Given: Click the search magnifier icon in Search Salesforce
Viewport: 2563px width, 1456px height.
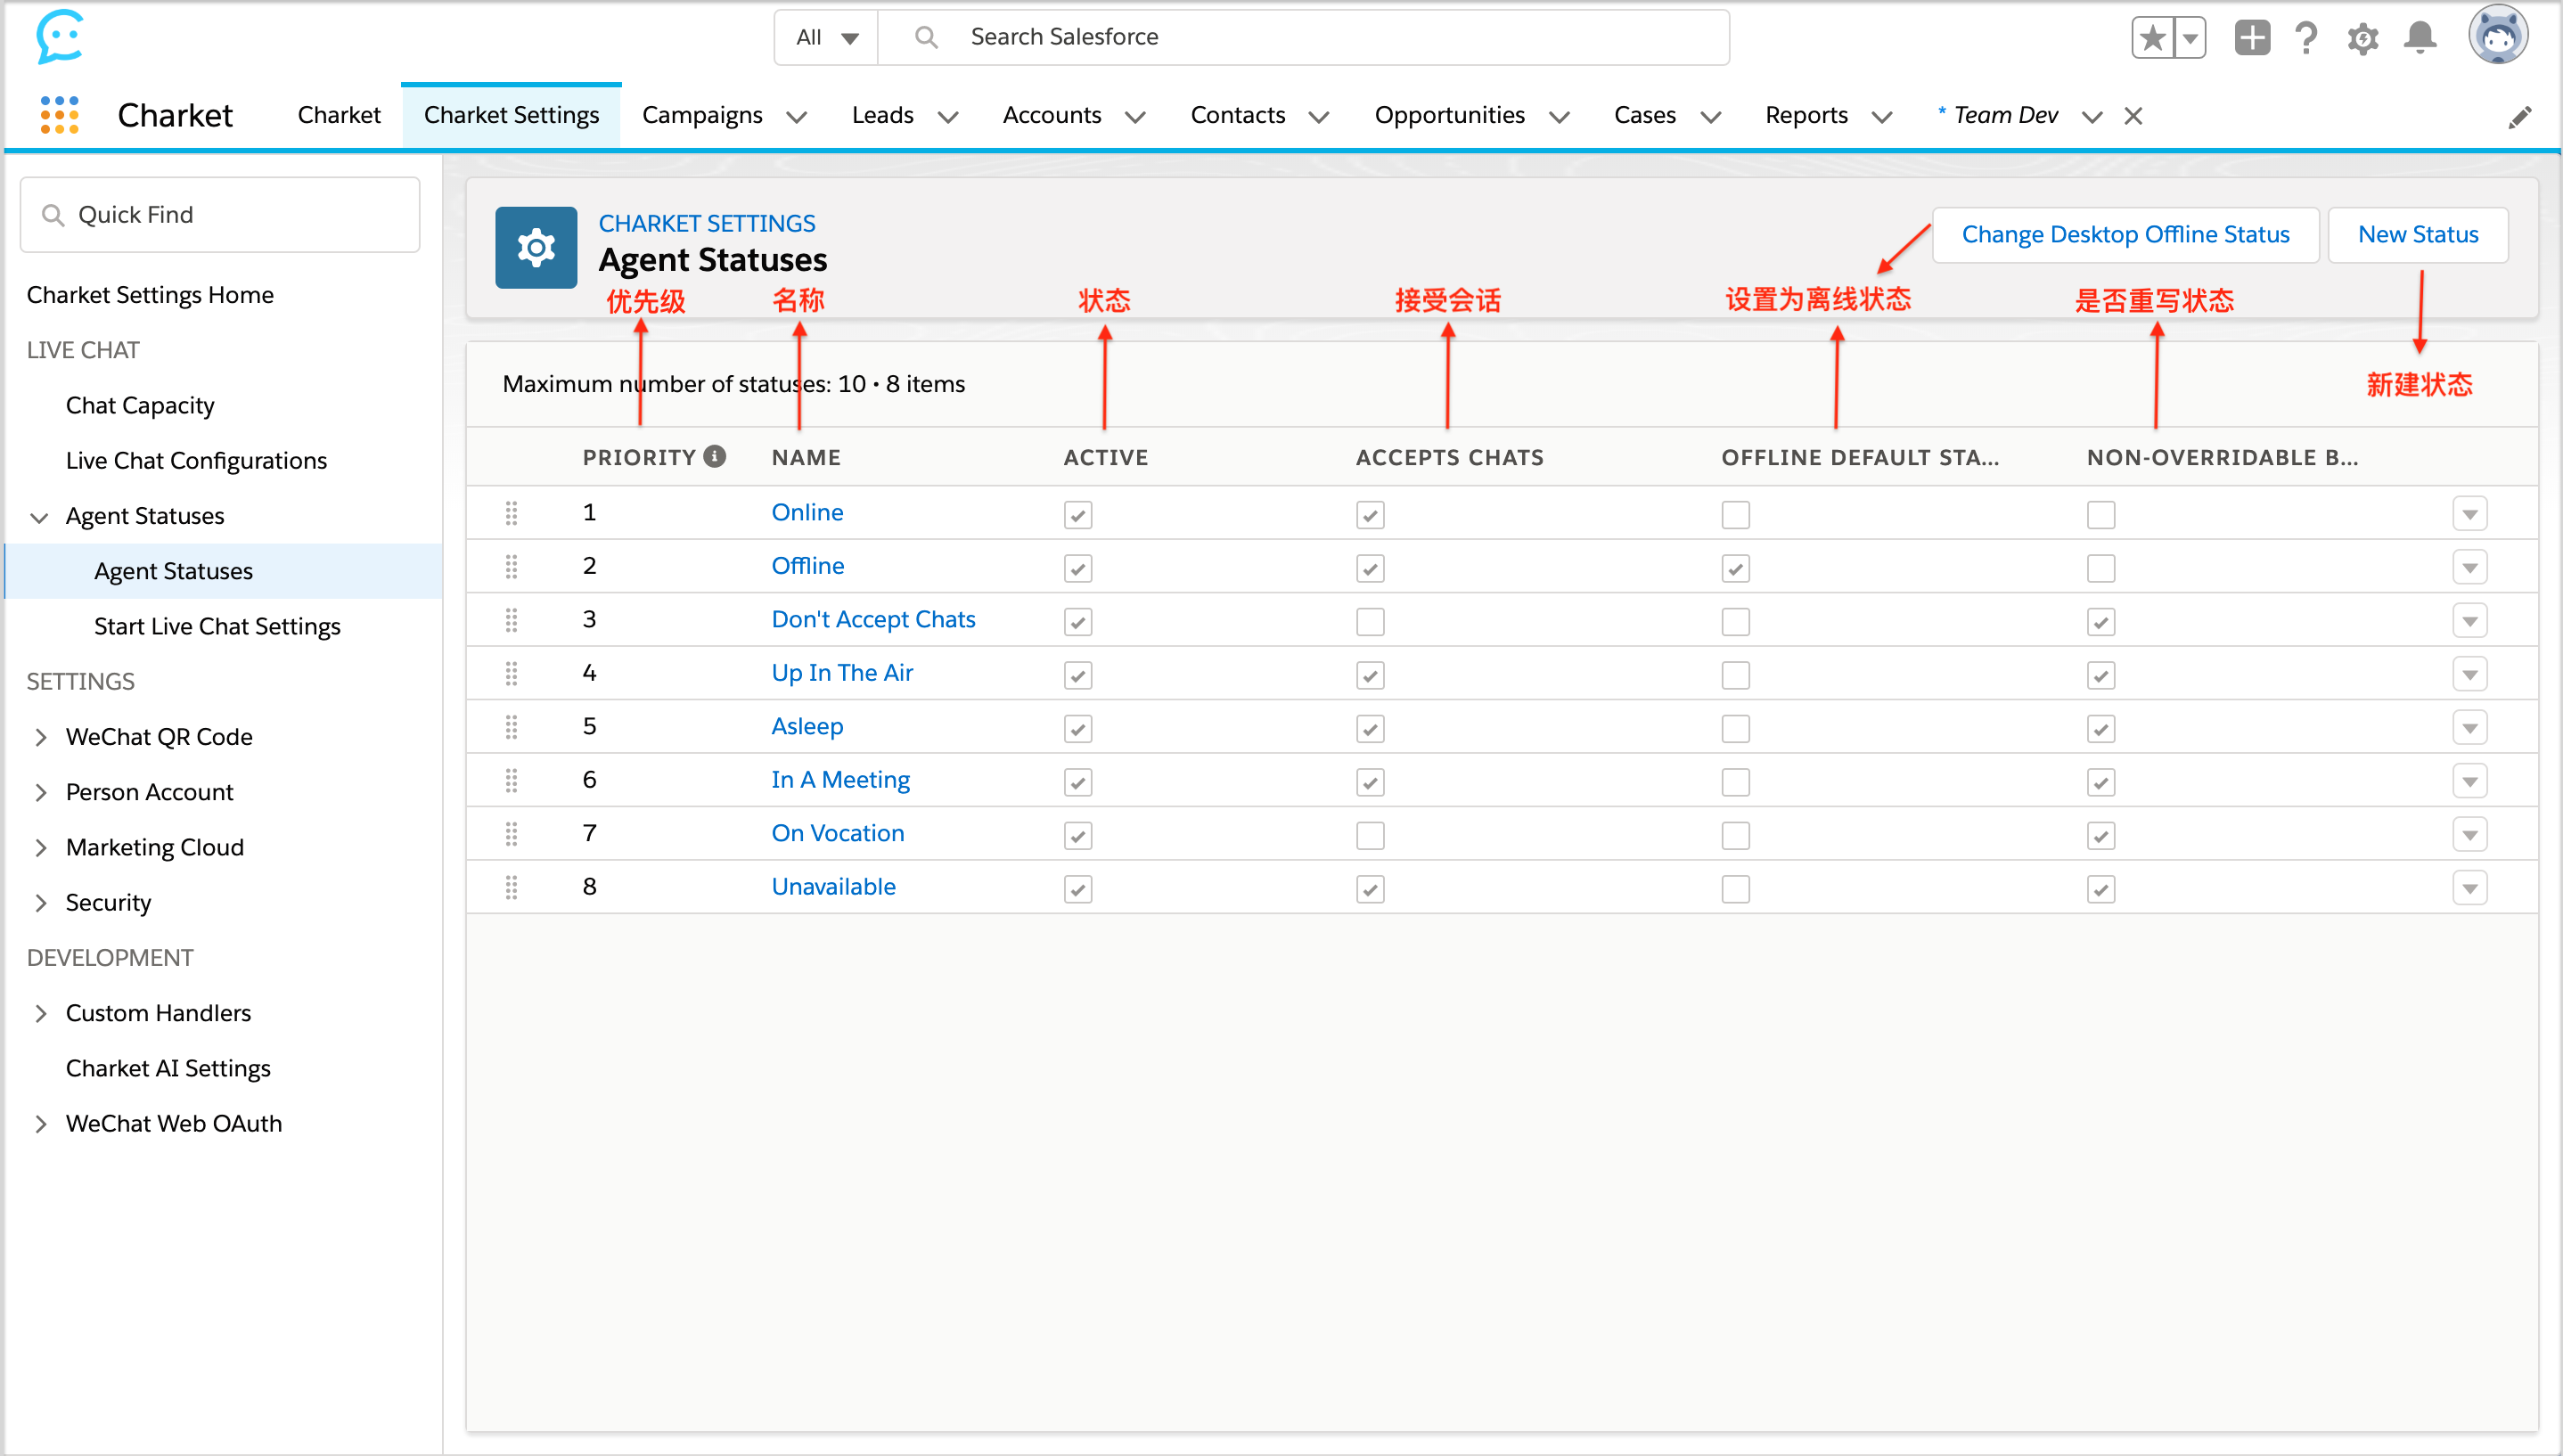Looking at the screenshot, I should (926, 38).
